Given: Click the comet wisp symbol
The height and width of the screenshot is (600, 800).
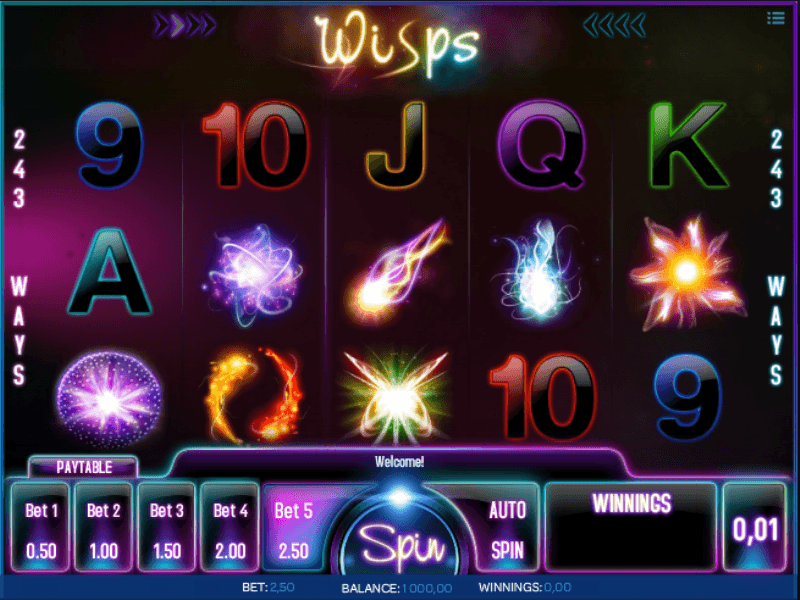Looking at the screenshot, I should point(397,270).
